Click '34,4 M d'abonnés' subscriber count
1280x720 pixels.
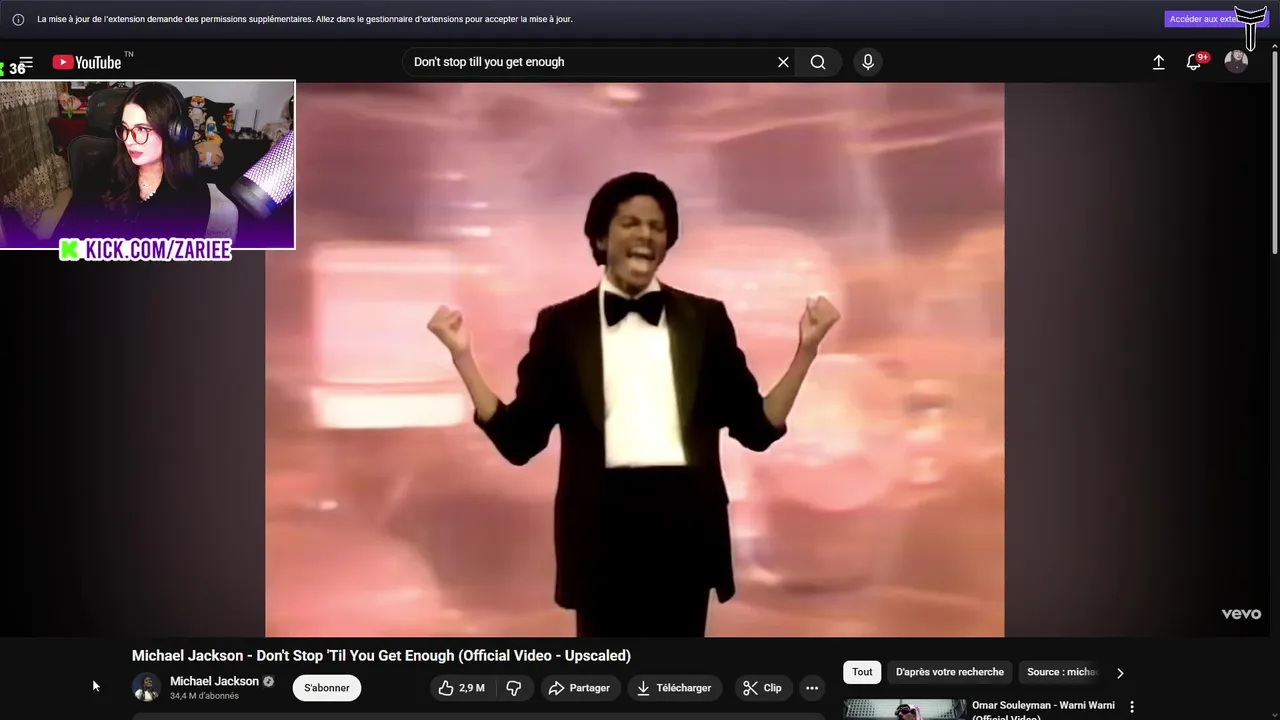[204, 696]
